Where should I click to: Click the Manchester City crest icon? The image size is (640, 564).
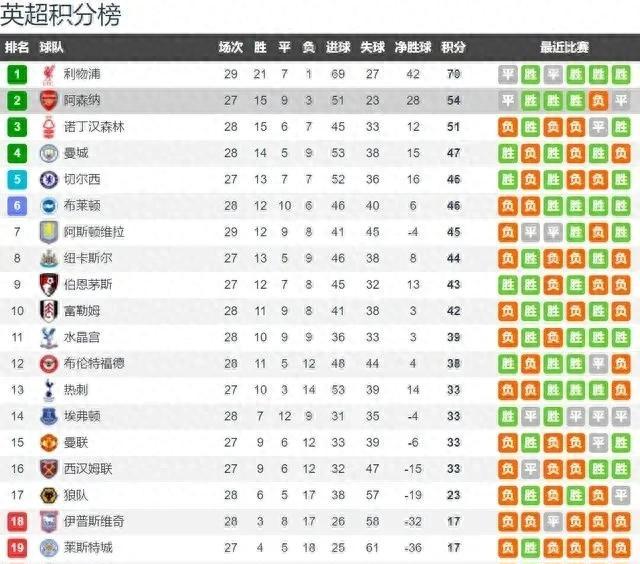[x=49, y=153]
